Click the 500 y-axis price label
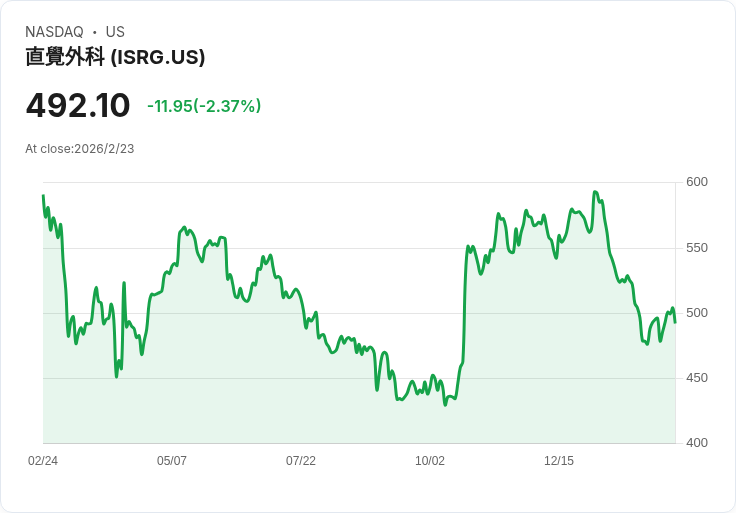The height and width of the screenshot is (513, 736). [x=697, y=313]
